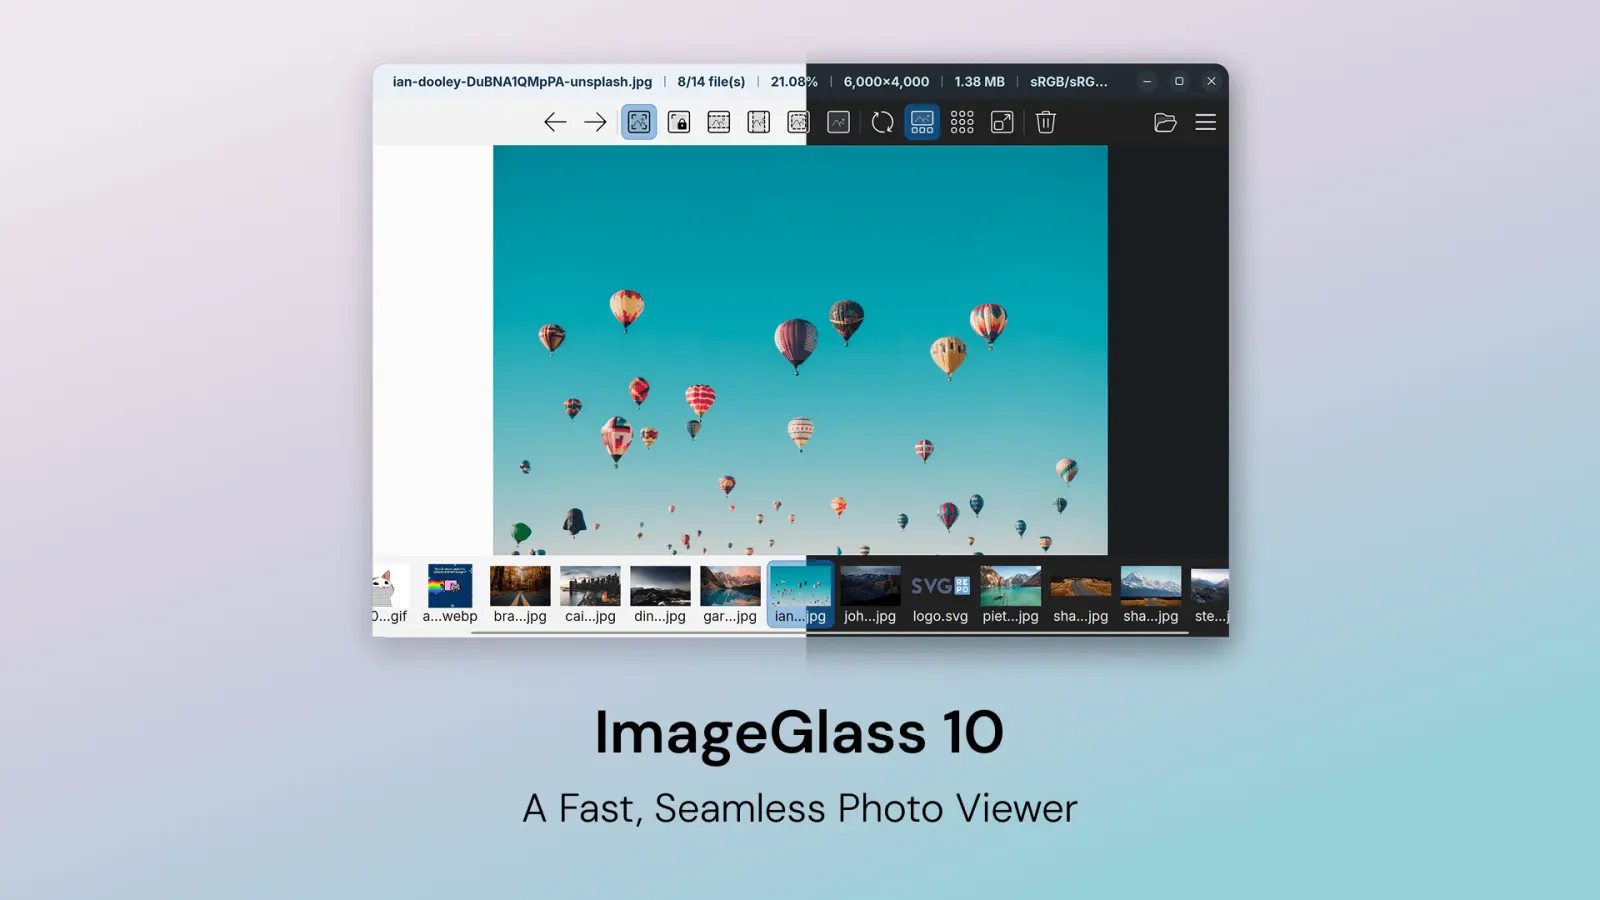The width and height of the screenshot is (1600, 900).
Task: Select Scale to Fill zoom mode
Action: pyautogui.click(x=839, y=122)
